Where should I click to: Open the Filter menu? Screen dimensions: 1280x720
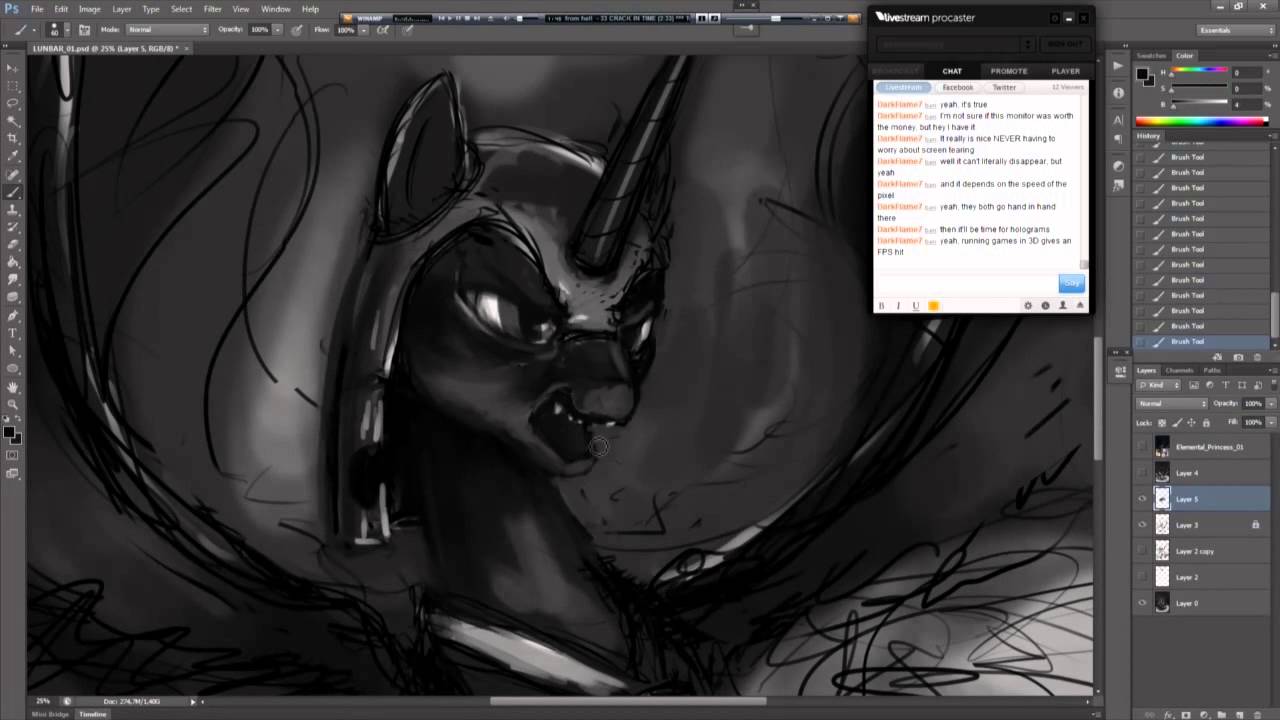pos(212,9)
